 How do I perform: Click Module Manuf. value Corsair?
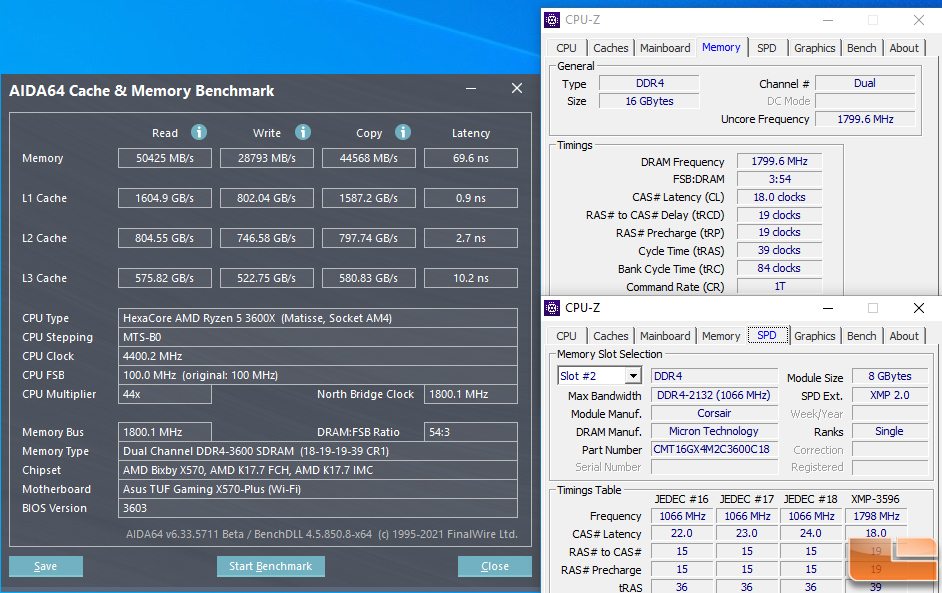point(714,413)
